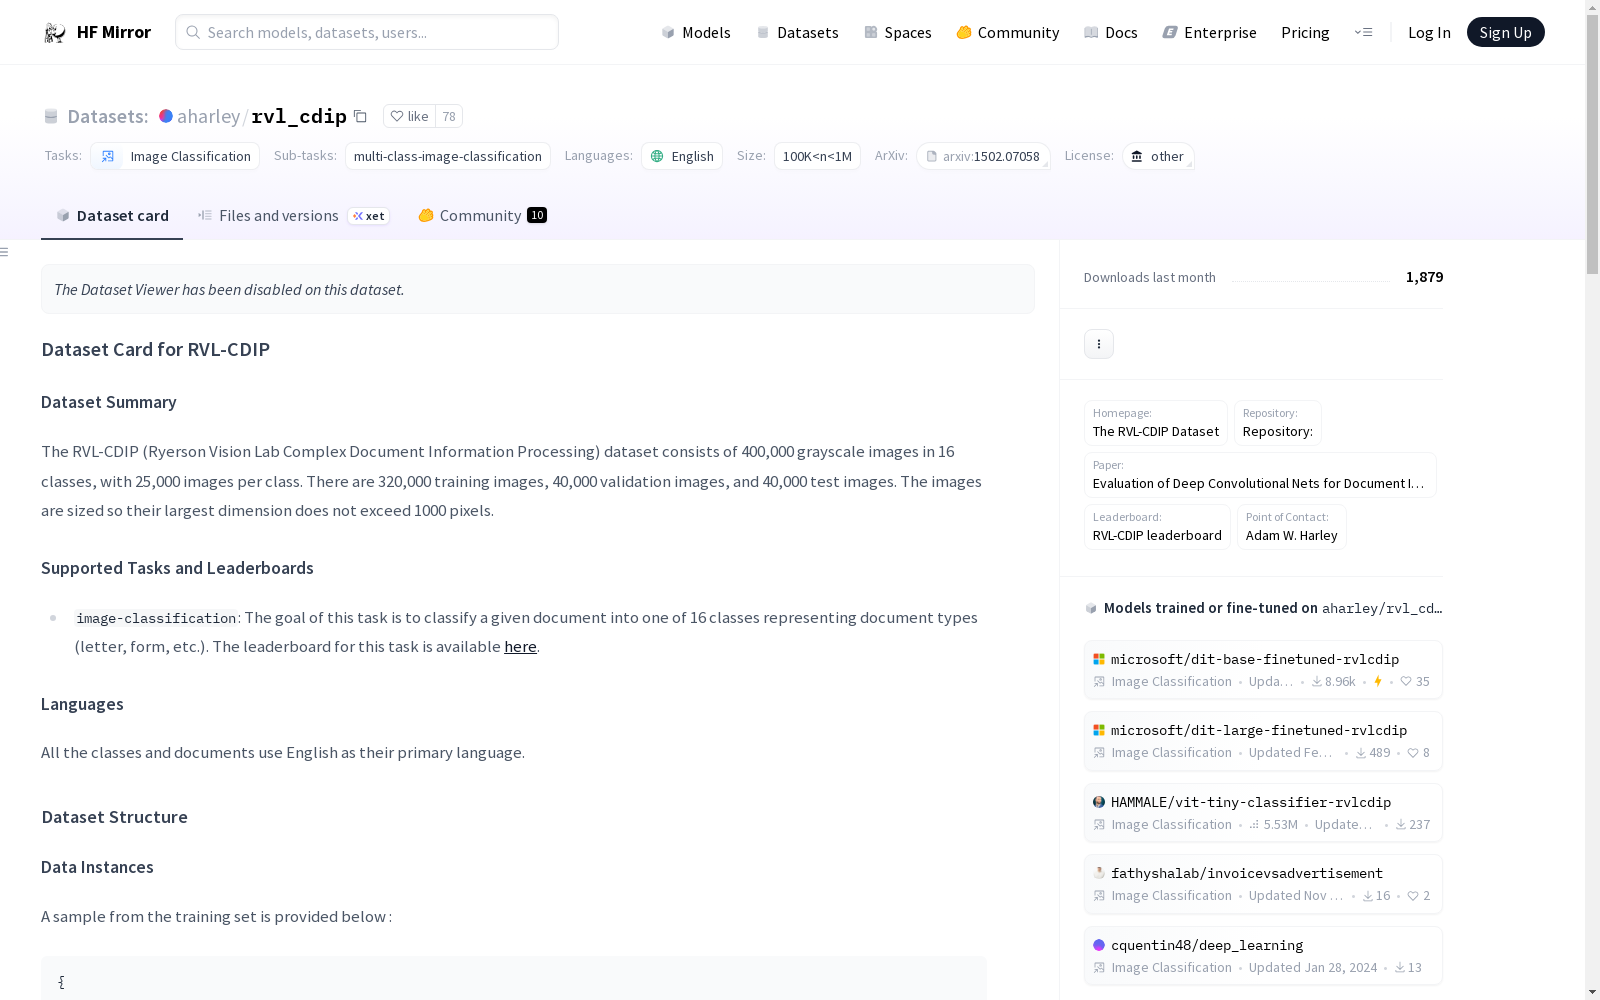
Task: Open Spaces from the top navigation
Action: [898, 32]
